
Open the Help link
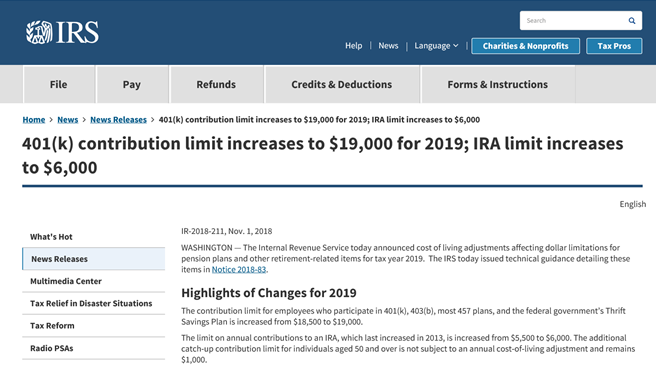[354, 46]
